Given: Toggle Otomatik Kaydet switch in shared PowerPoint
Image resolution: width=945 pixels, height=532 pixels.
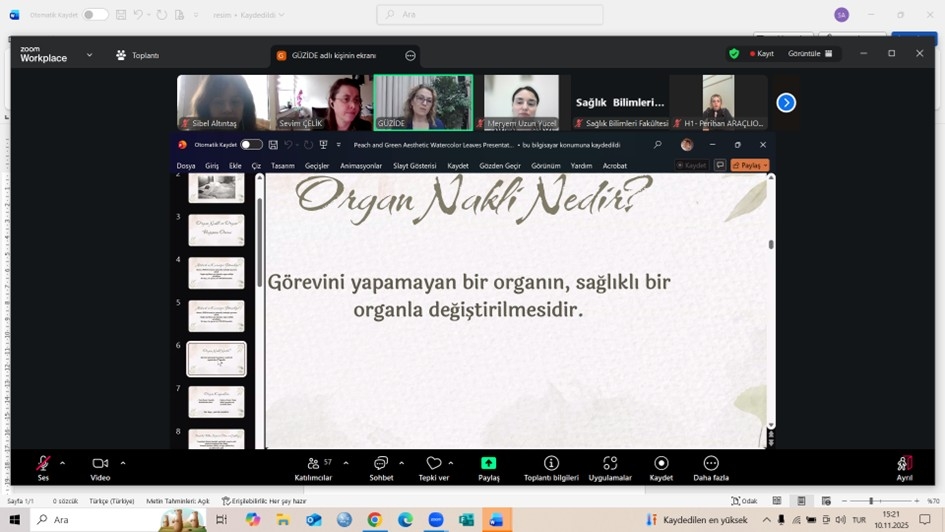Looking at the screenshot, I should click(x=251, y=145).
